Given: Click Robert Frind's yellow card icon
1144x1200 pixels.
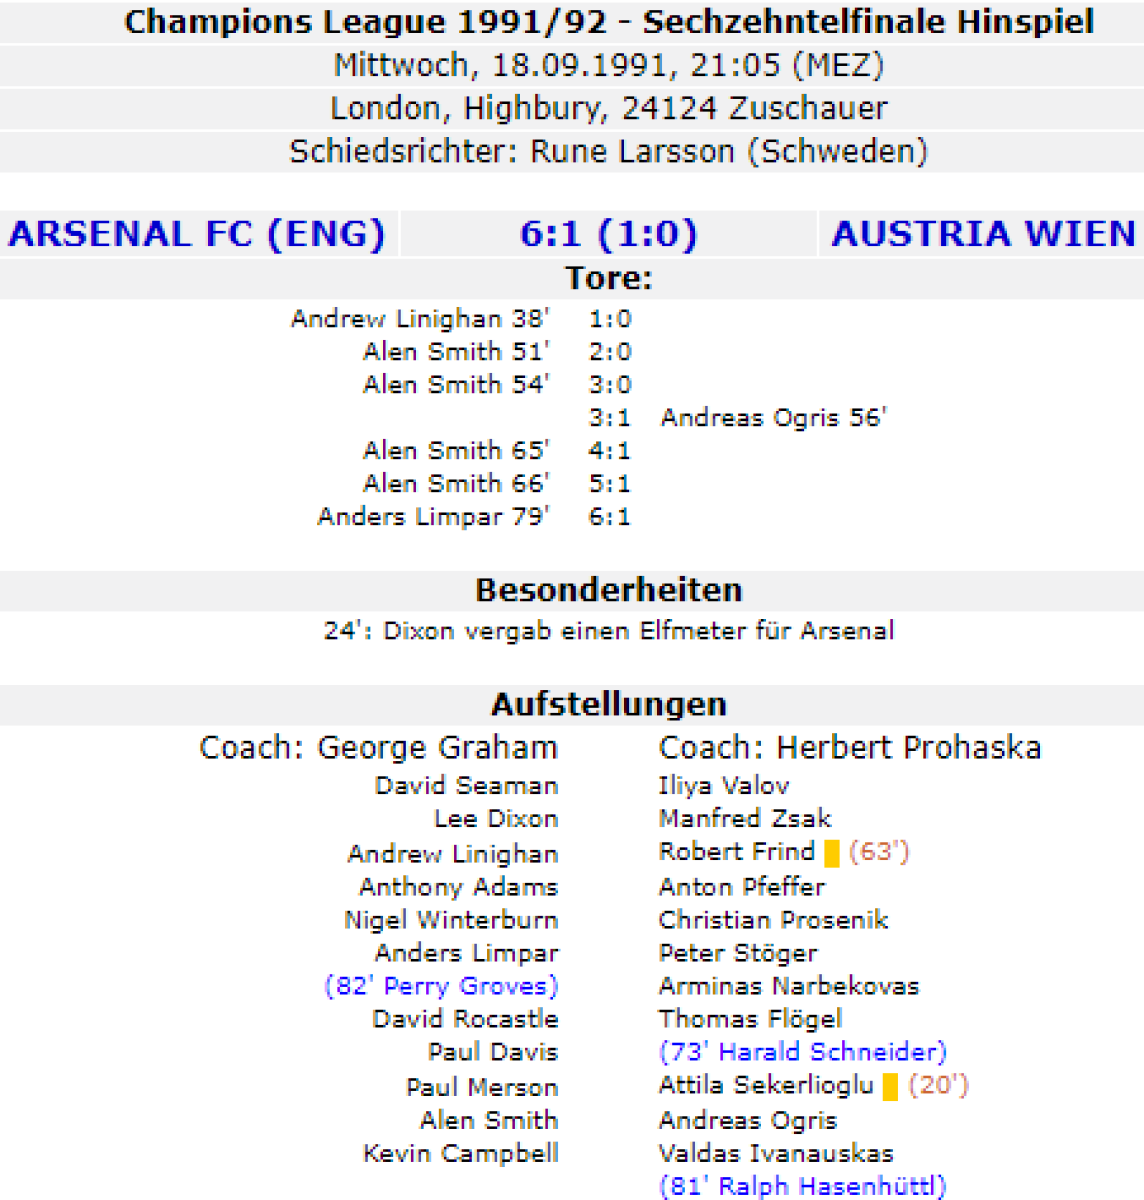Looking at the screenshot, I should click(x=832, y=853).
